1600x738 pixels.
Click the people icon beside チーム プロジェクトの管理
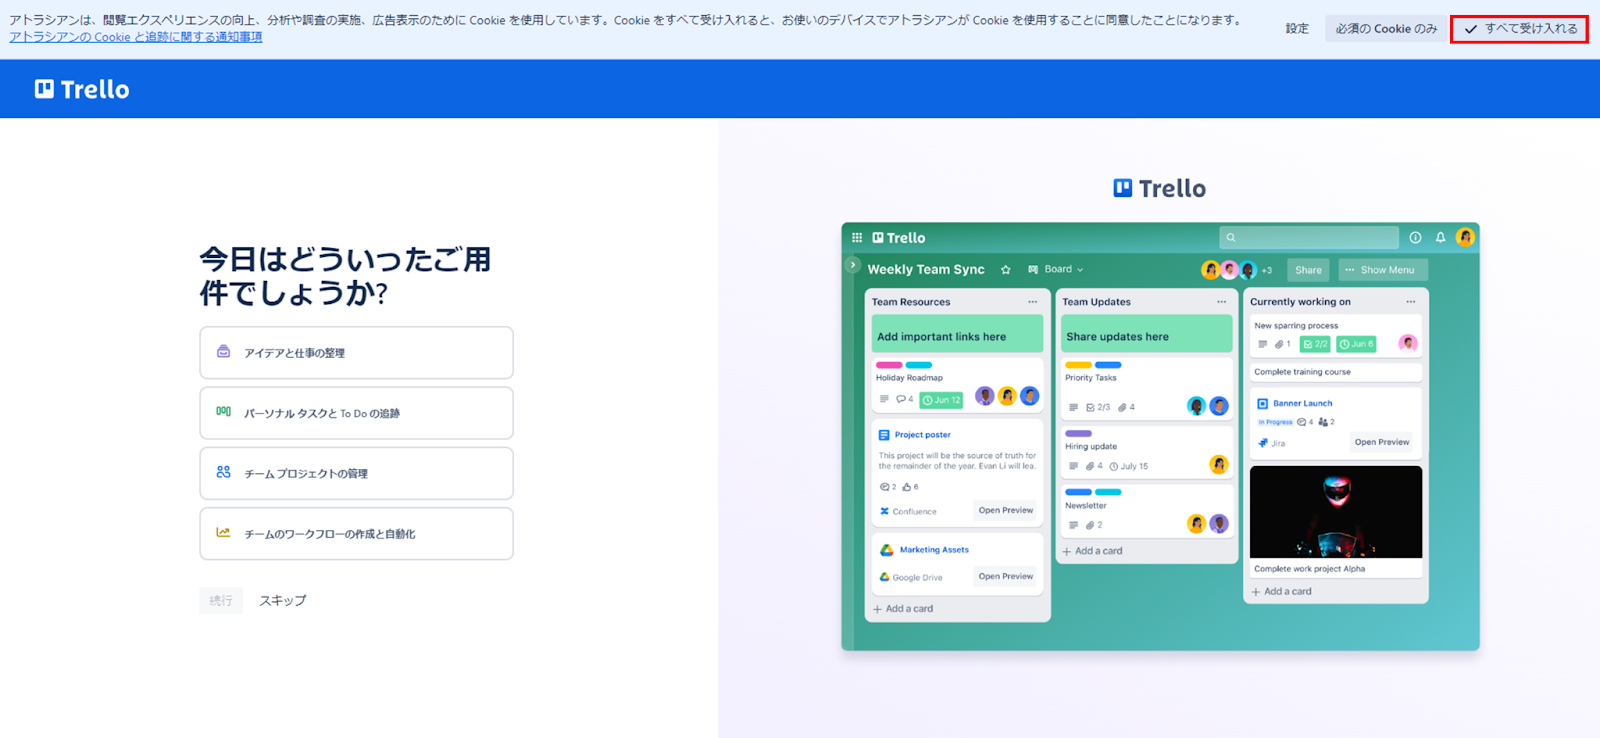click(x=224, y=472)
